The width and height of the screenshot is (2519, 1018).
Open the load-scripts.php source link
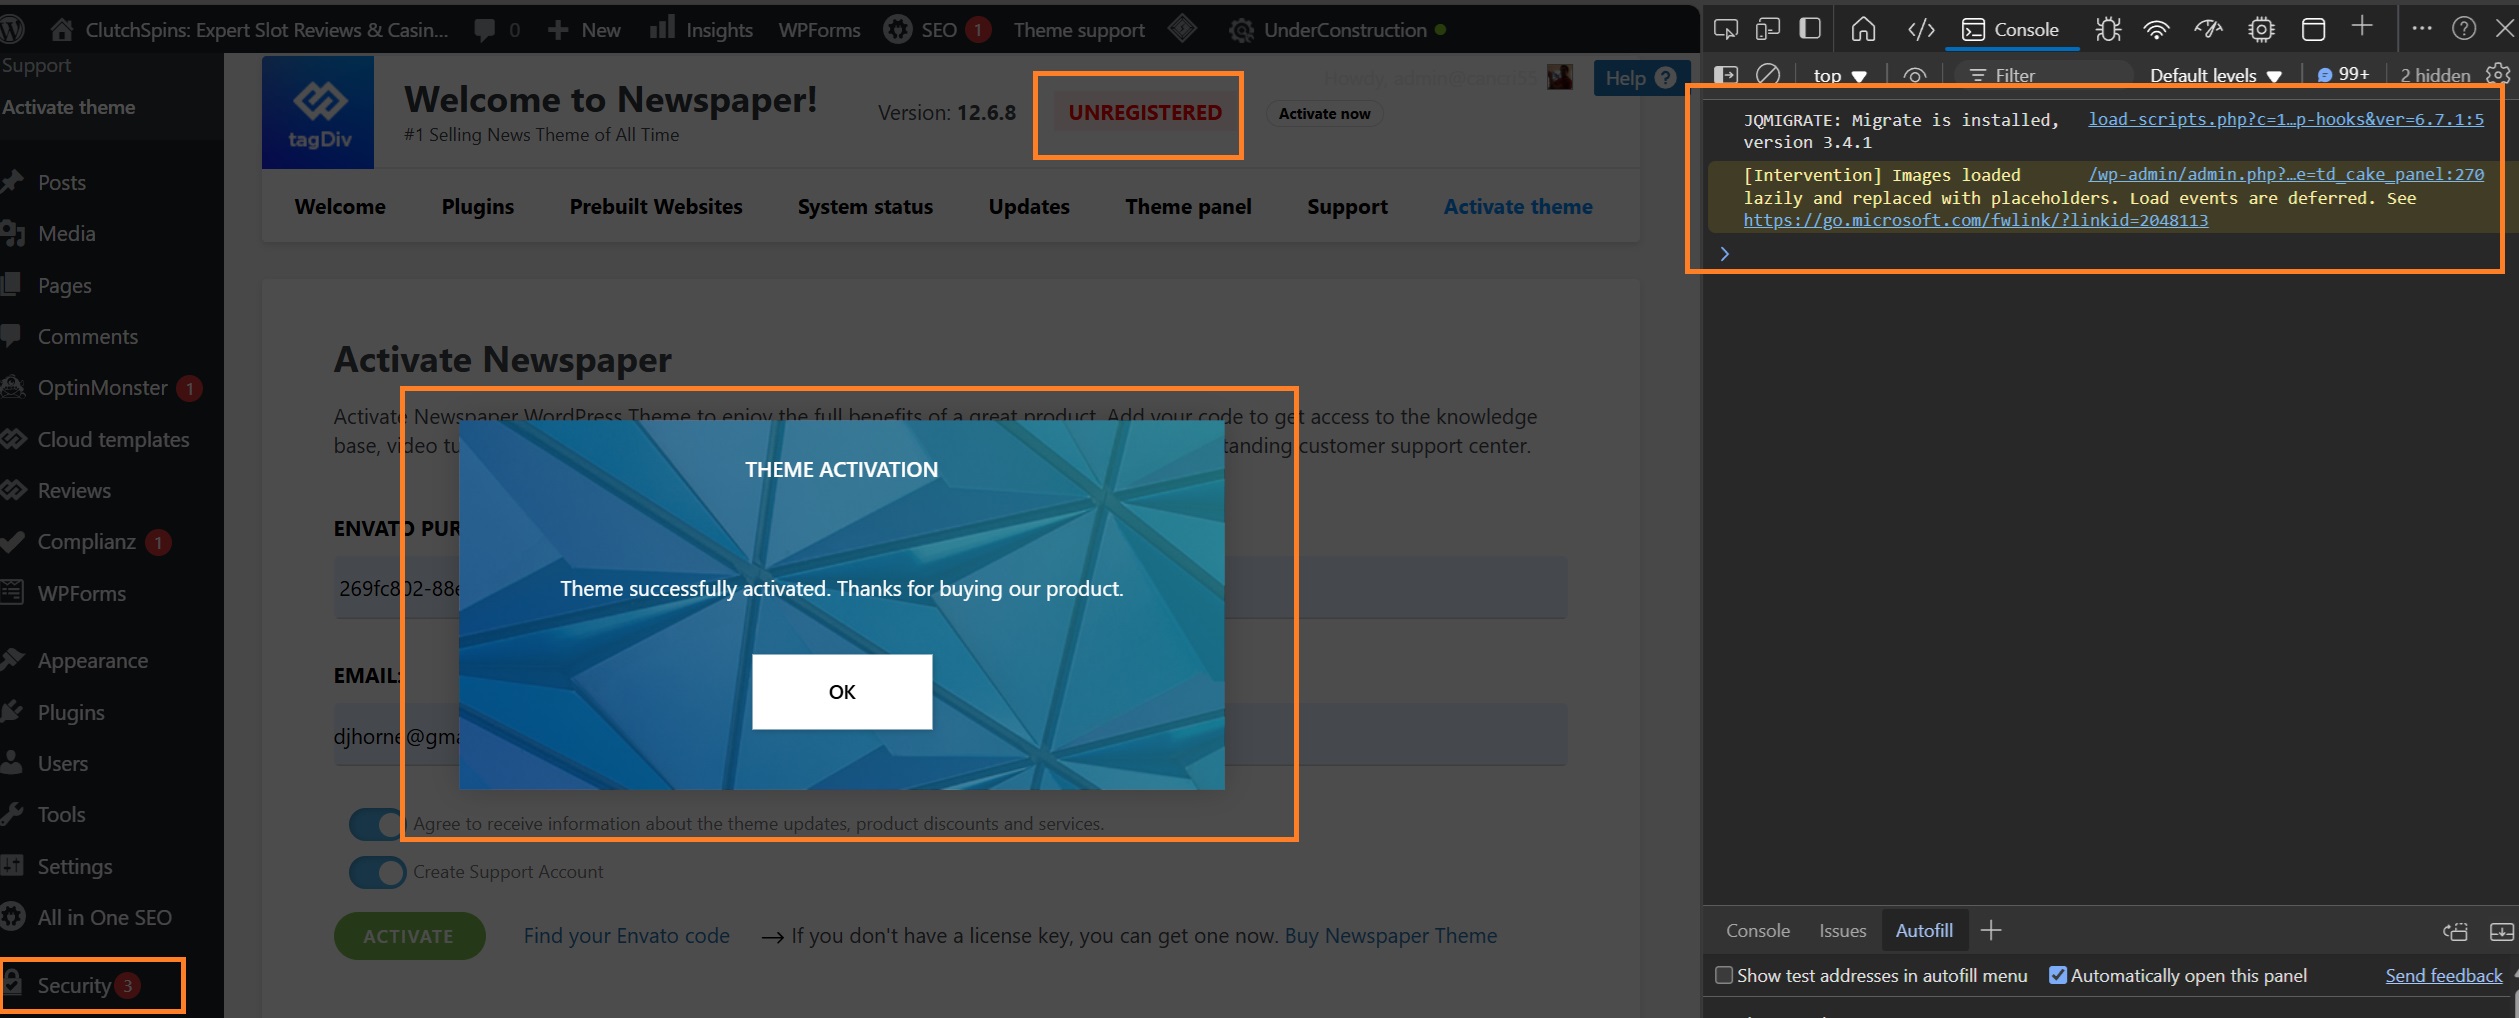2286,119
